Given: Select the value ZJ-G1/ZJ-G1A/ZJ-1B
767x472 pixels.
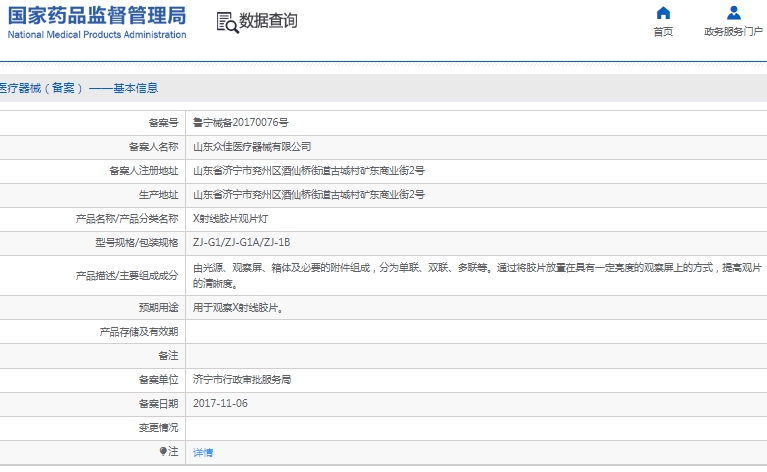Looking at the screenshot, I should [x=242, y=243].
